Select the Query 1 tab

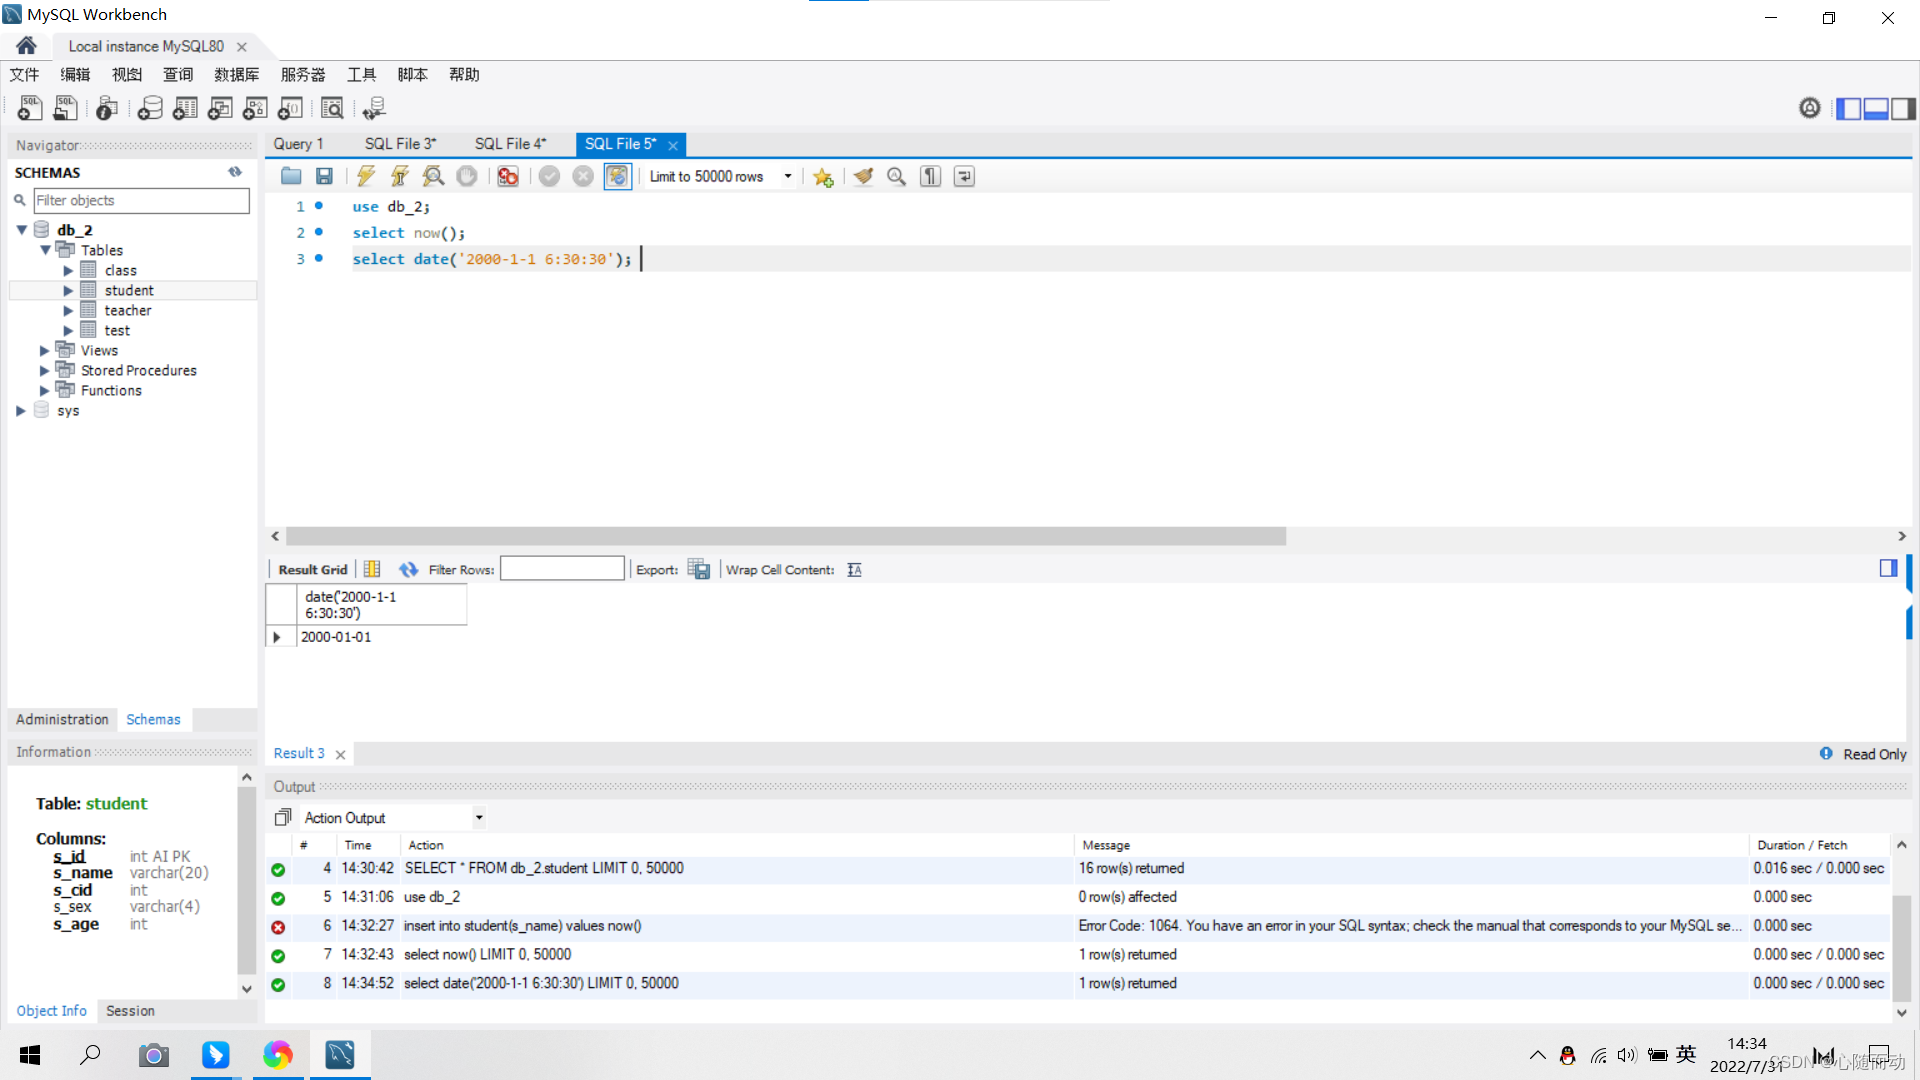pyautogui.click(x=297, y=142)
